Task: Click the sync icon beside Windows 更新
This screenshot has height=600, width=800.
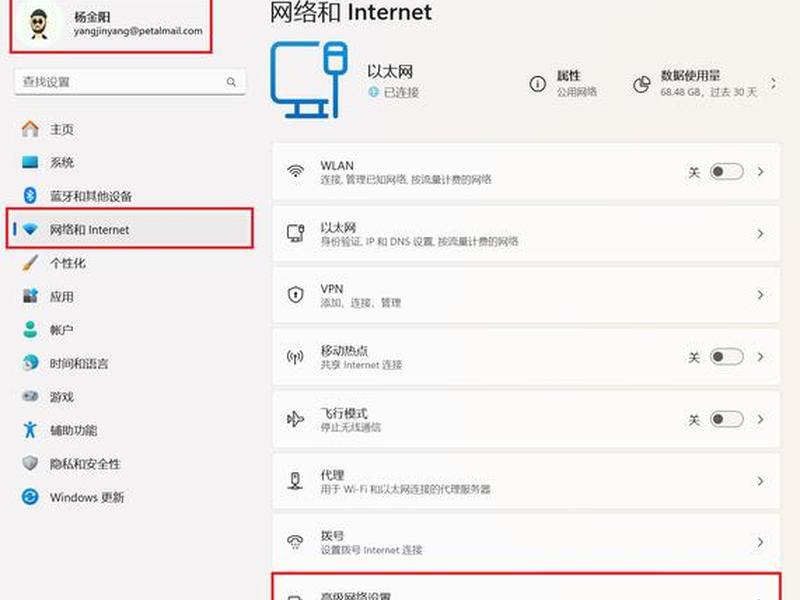Action: (30, 496)
